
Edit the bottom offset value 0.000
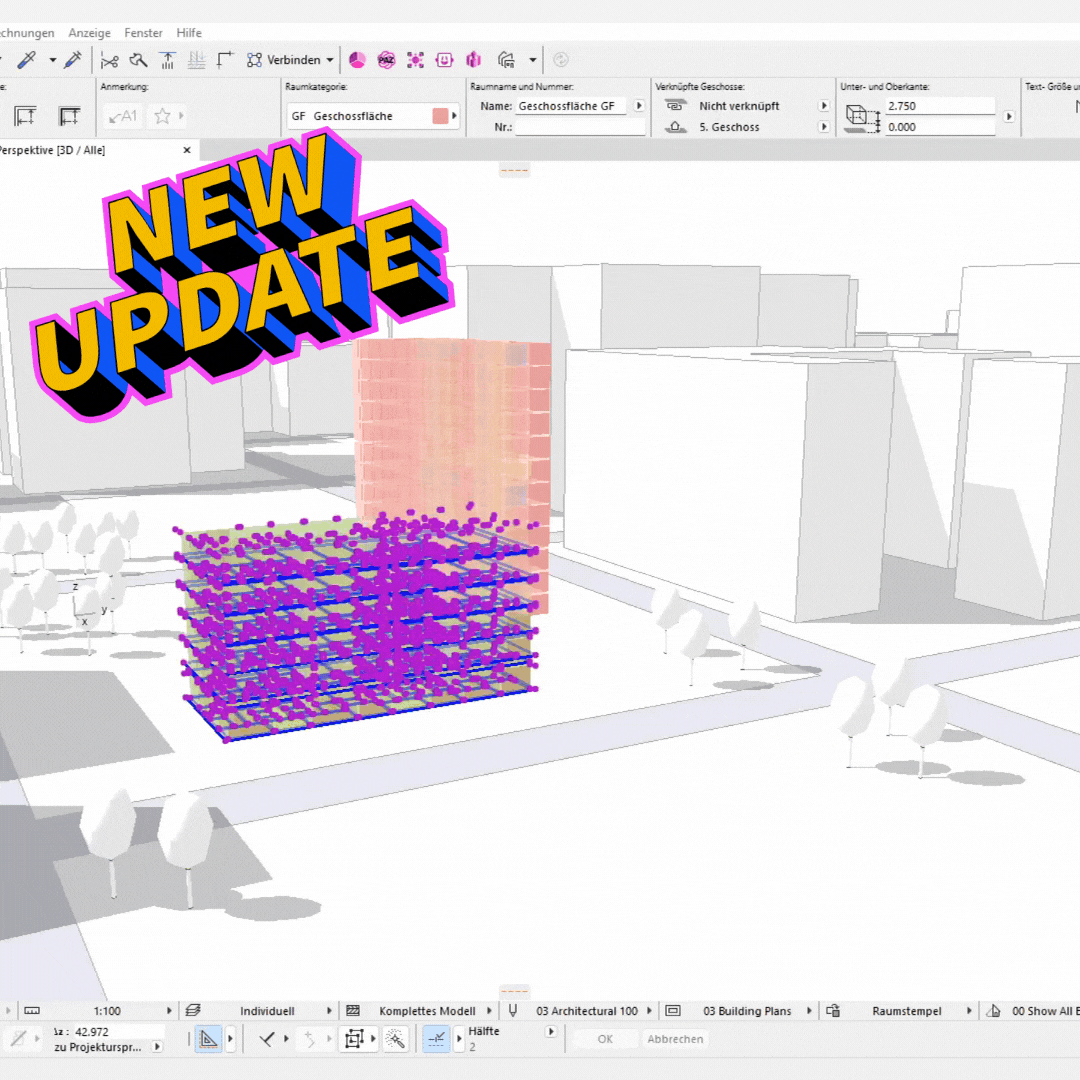pos(939,127)
